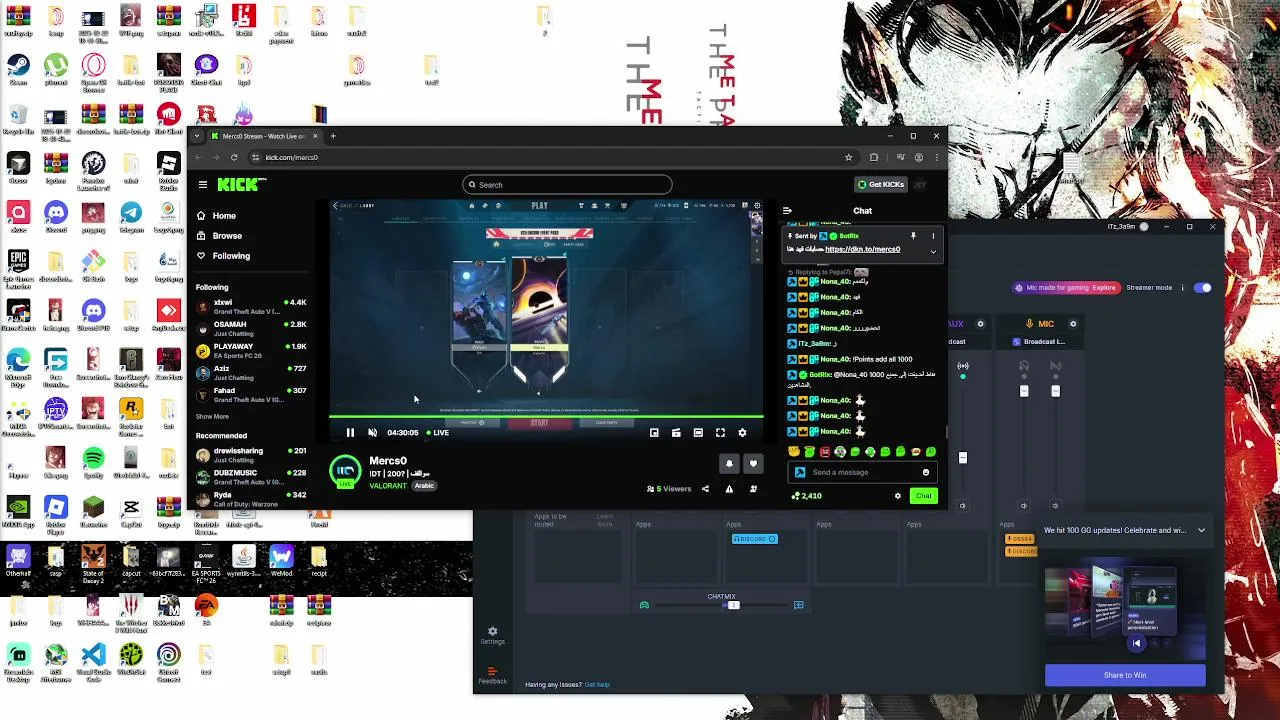
Task: Click the Send a message field
Action: 861,472
